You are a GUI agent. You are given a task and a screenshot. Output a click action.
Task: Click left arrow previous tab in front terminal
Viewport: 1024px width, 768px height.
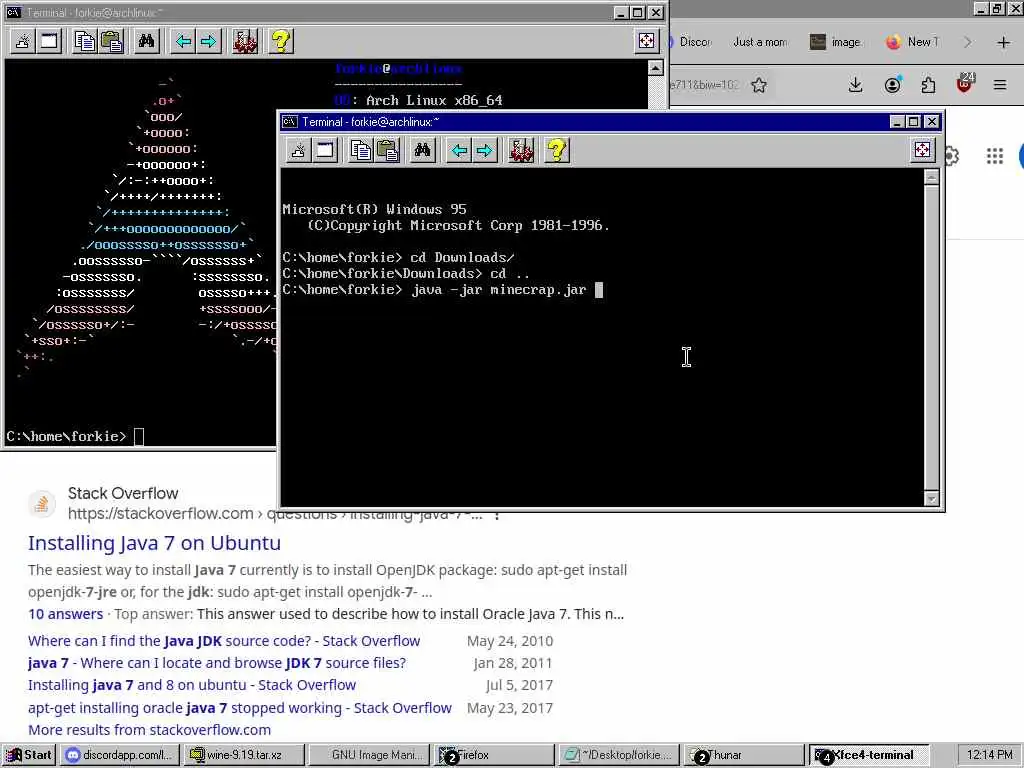459,151
